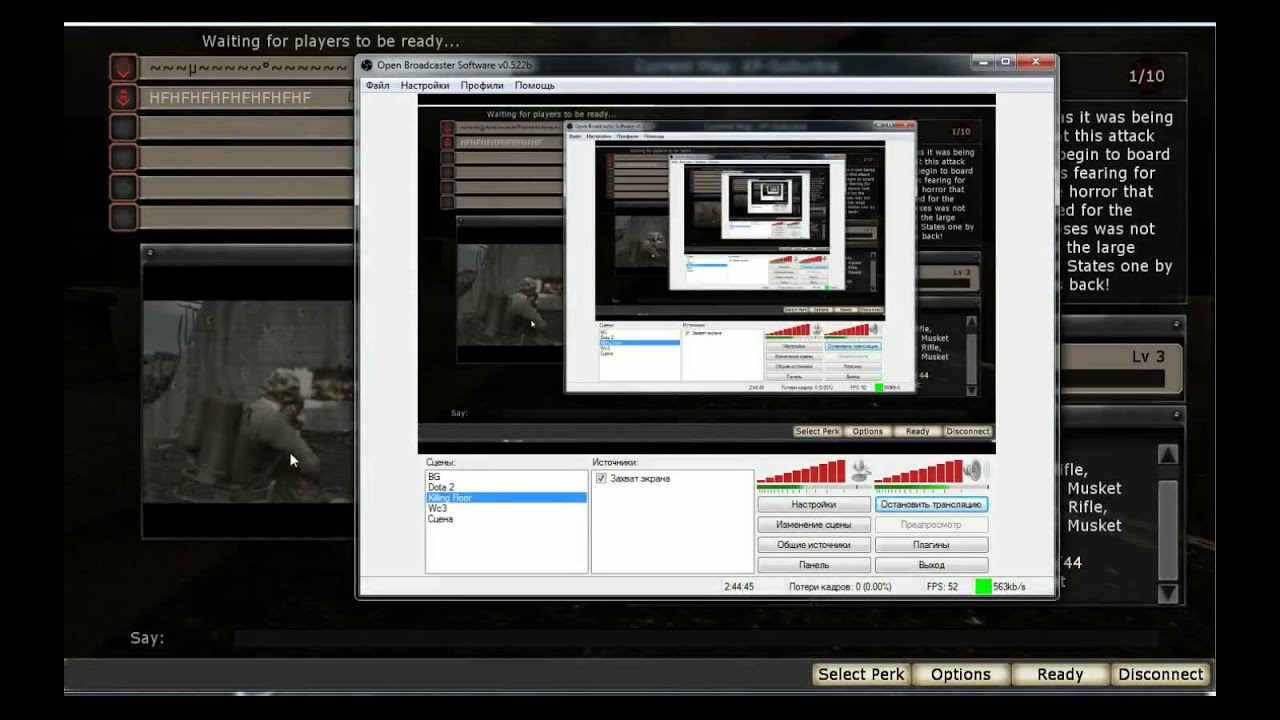Click the perk icon beside the ~~~~µ~~~~ player
Screen dimensions: 1280x720
click(123, 68)
